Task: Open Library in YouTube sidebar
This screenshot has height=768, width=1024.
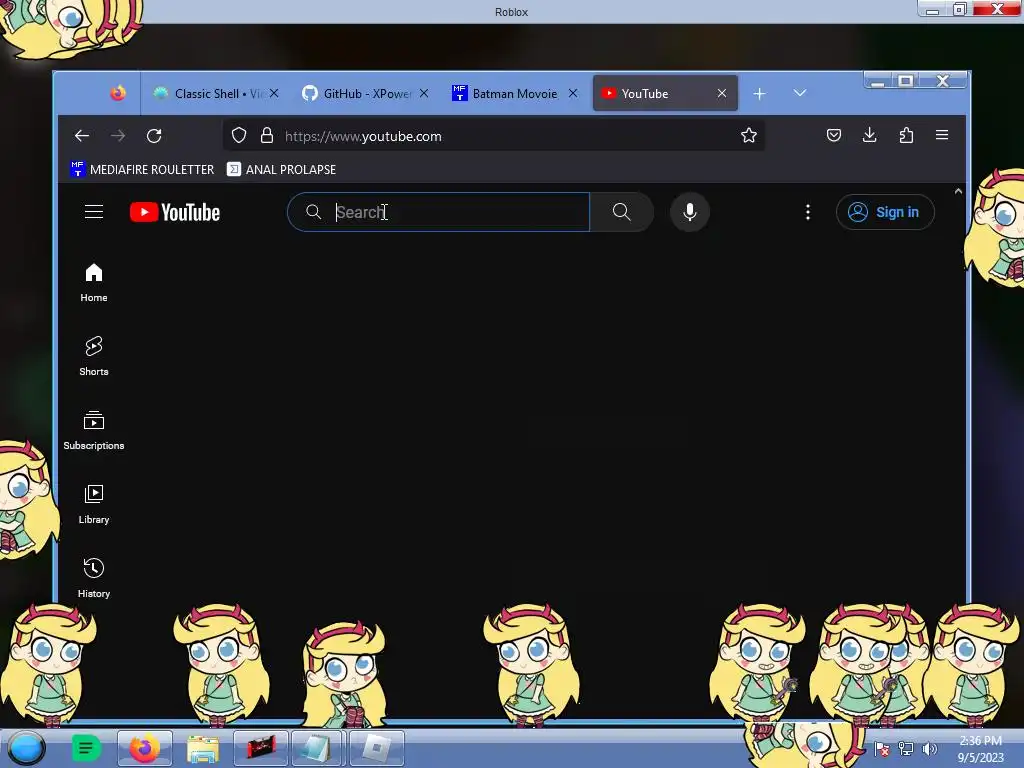Action: [x=94, y=504]
